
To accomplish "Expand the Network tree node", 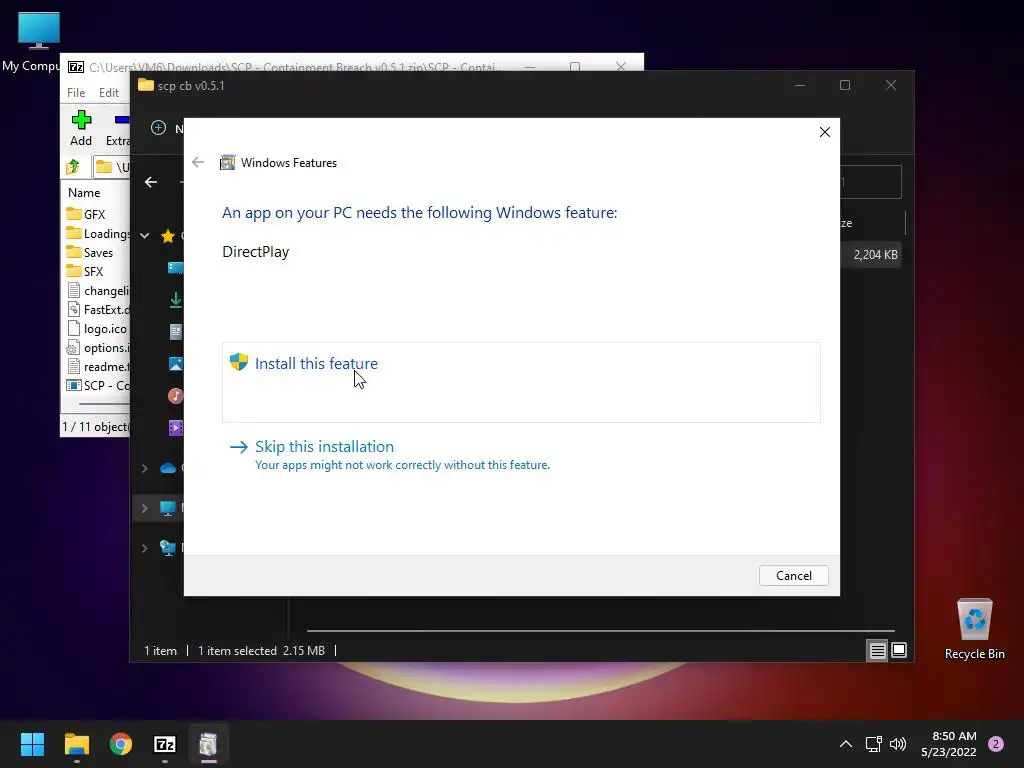I will pyautogui.click(x=144, y=548).
